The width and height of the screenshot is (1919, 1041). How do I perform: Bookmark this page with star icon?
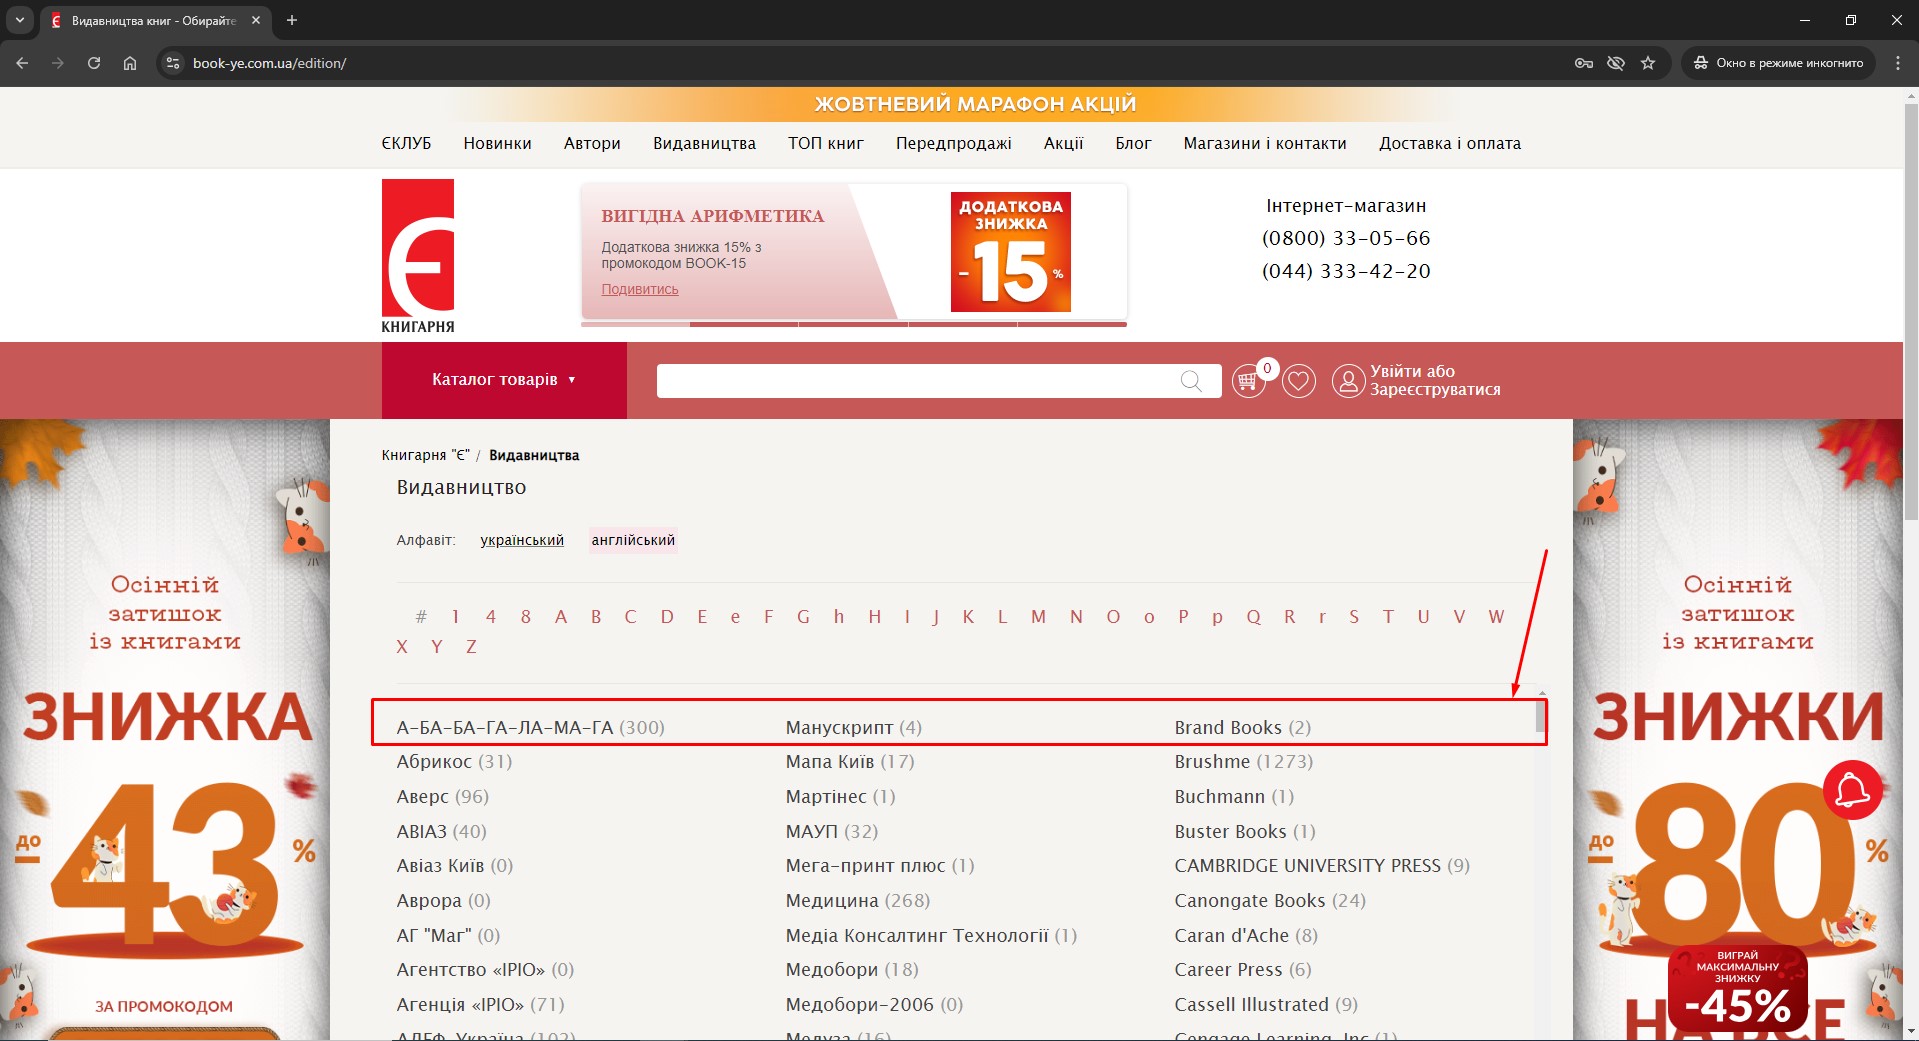tap(1648, 63)
